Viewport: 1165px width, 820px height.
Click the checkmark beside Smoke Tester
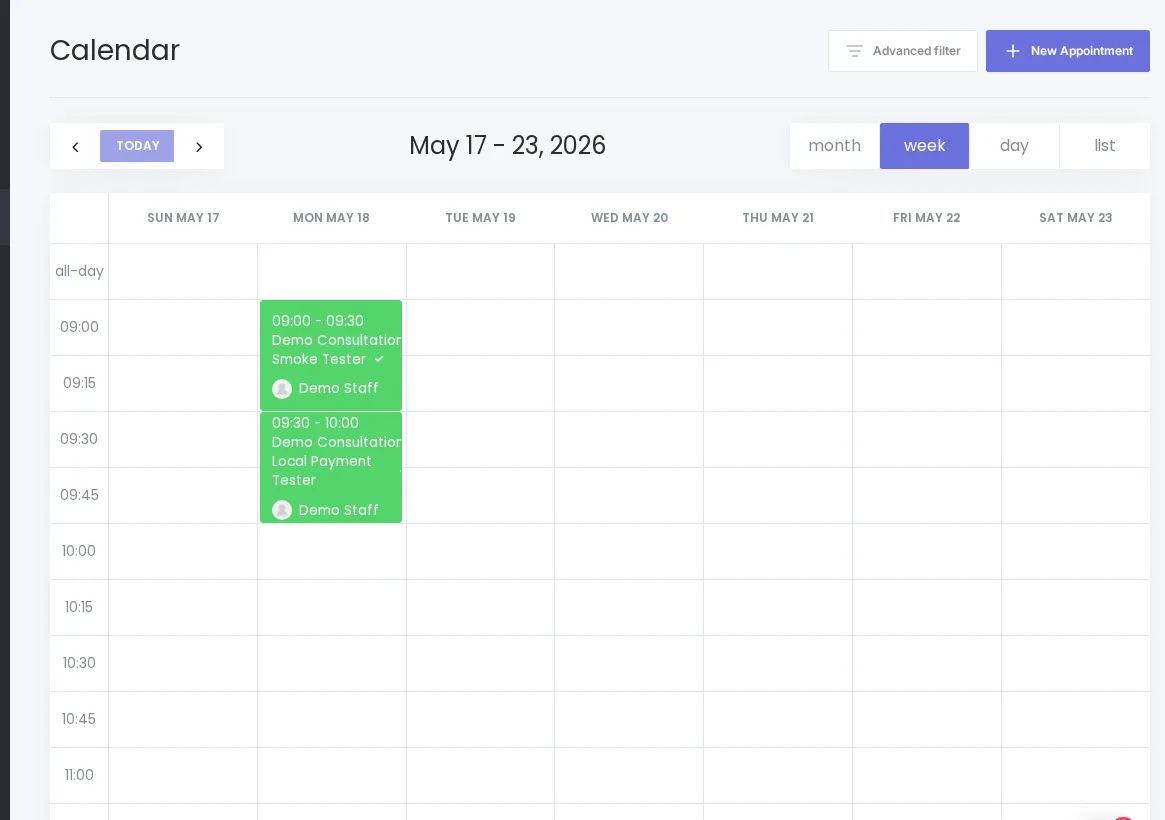[379, 359]
